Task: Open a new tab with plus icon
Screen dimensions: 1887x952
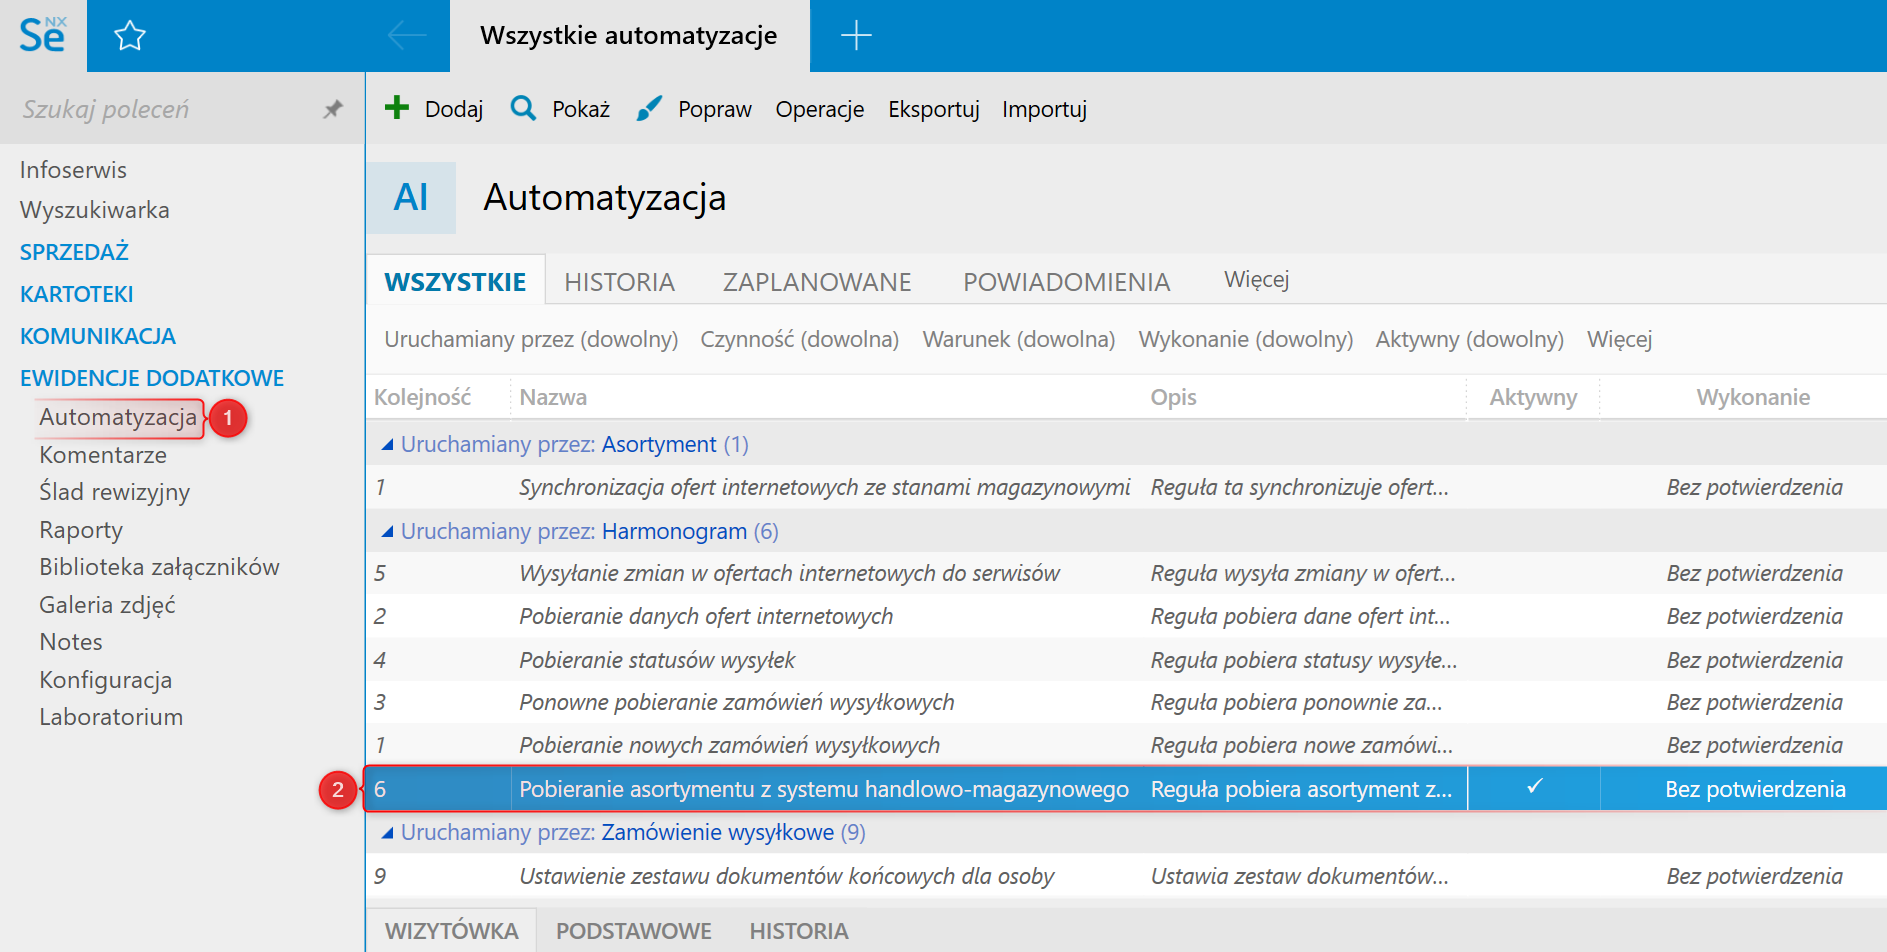Action: click(856, 36)
